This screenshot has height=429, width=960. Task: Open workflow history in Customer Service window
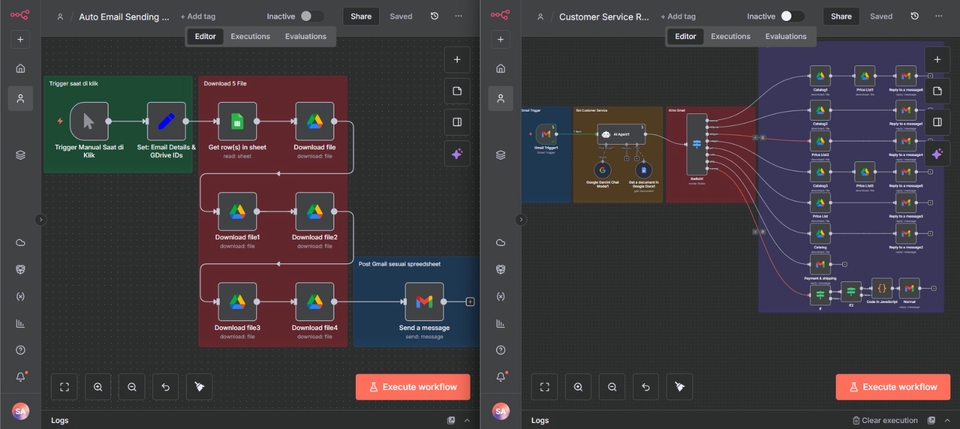point(914,16)
